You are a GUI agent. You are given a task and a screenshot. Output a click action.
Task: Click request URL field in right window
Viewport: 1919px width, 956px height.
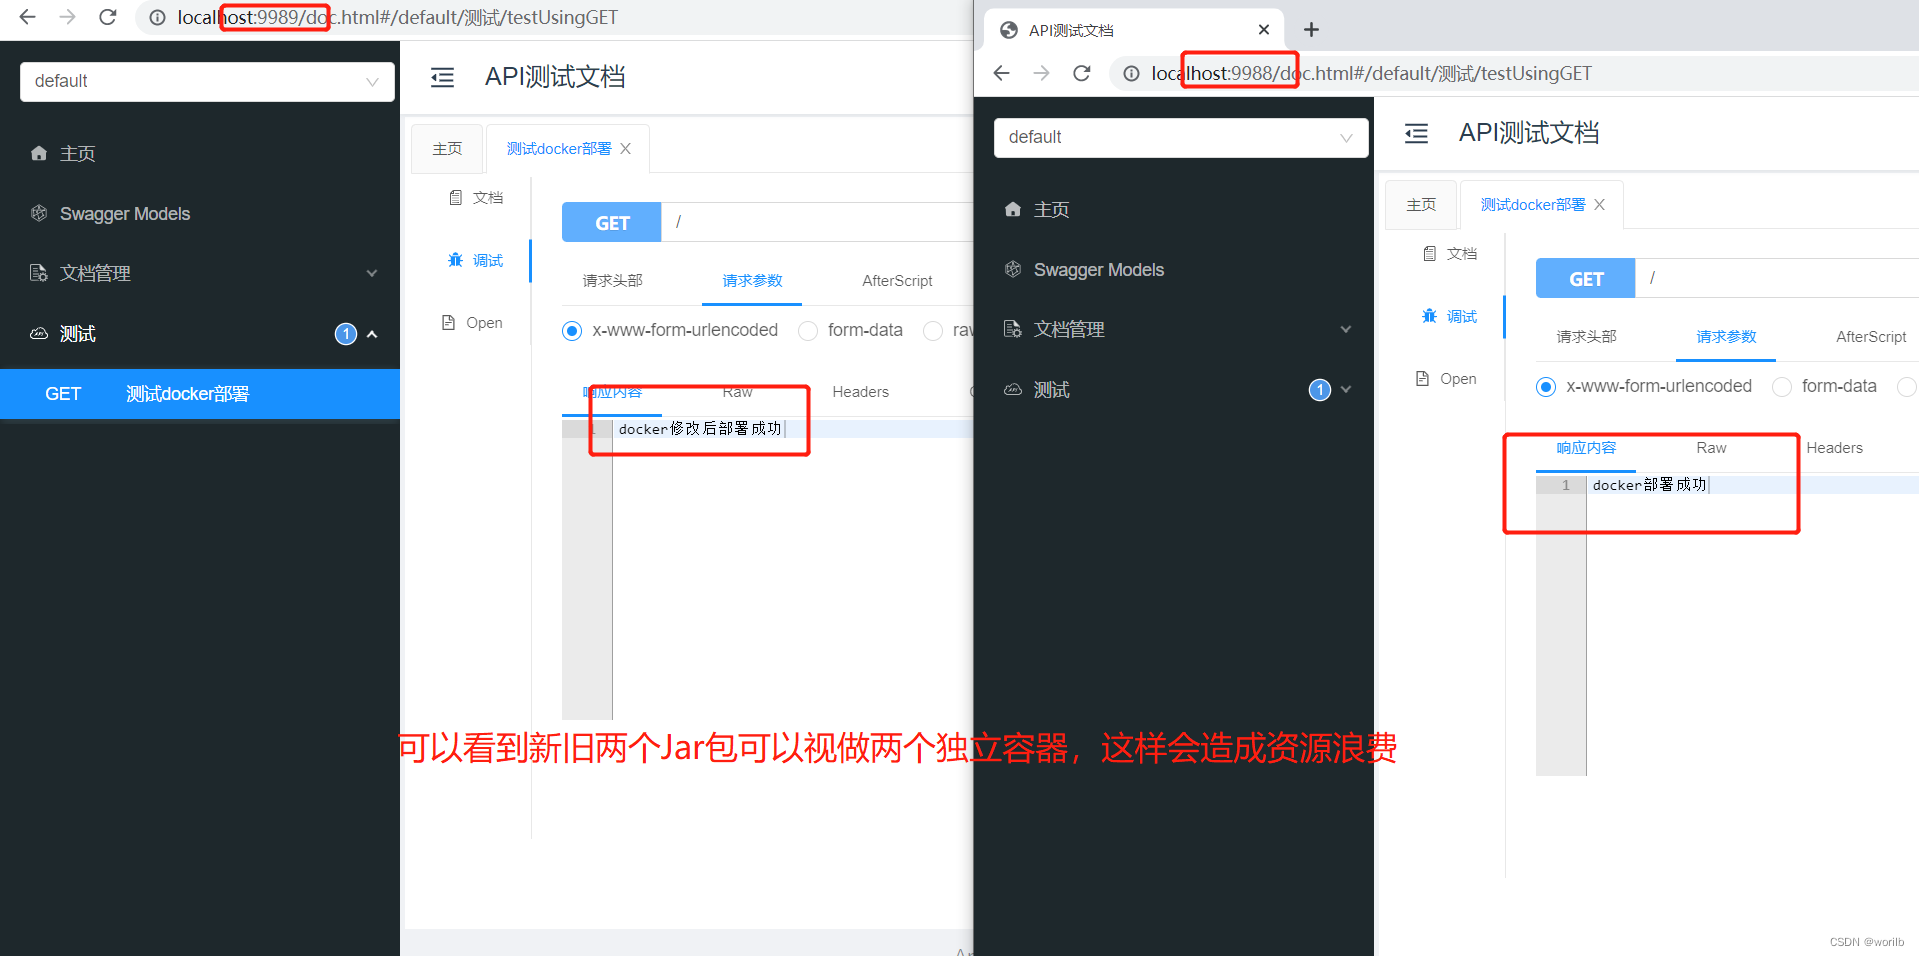pyautogui.click(x=1777, y=278)
